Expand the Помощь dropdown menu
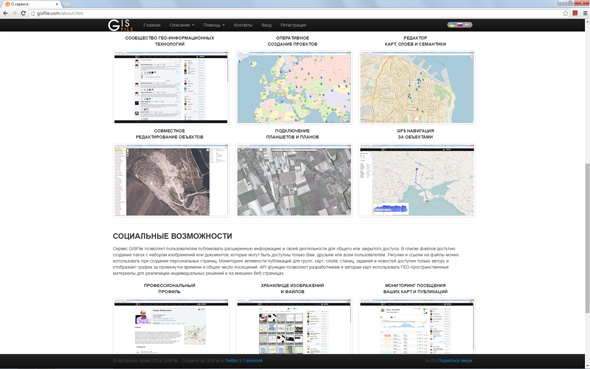The height and width of the screenshot is (369, 590). click(x=214, y=25)
